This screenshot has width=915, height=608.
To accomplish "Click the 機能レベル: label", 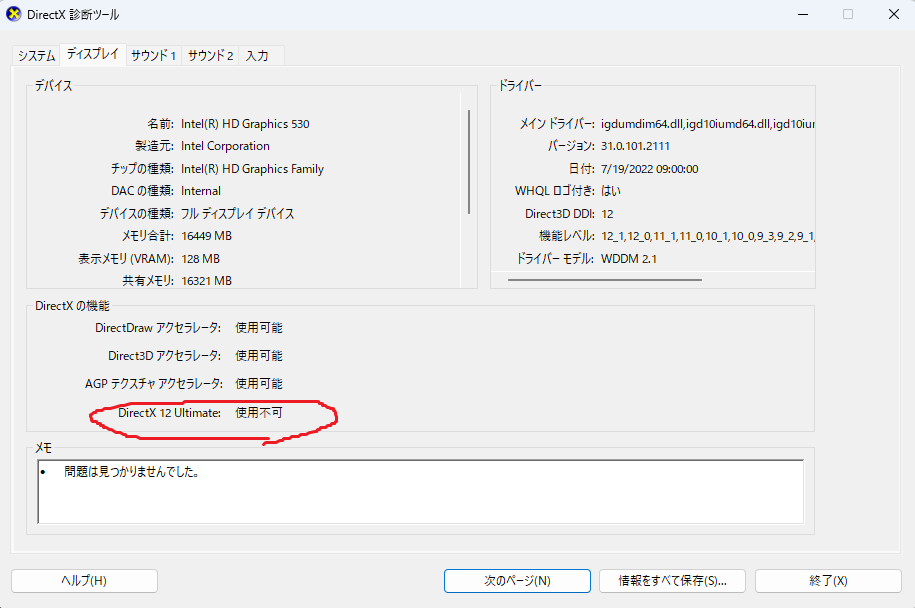I will [x=567, y=236].
